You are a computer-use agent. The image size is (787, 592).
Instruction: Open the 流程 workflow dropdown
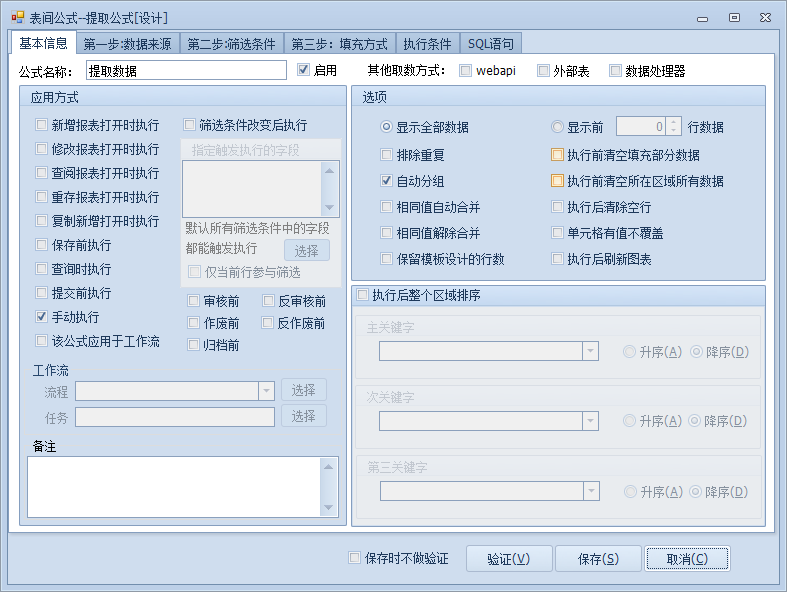click(x=266, y=391)
